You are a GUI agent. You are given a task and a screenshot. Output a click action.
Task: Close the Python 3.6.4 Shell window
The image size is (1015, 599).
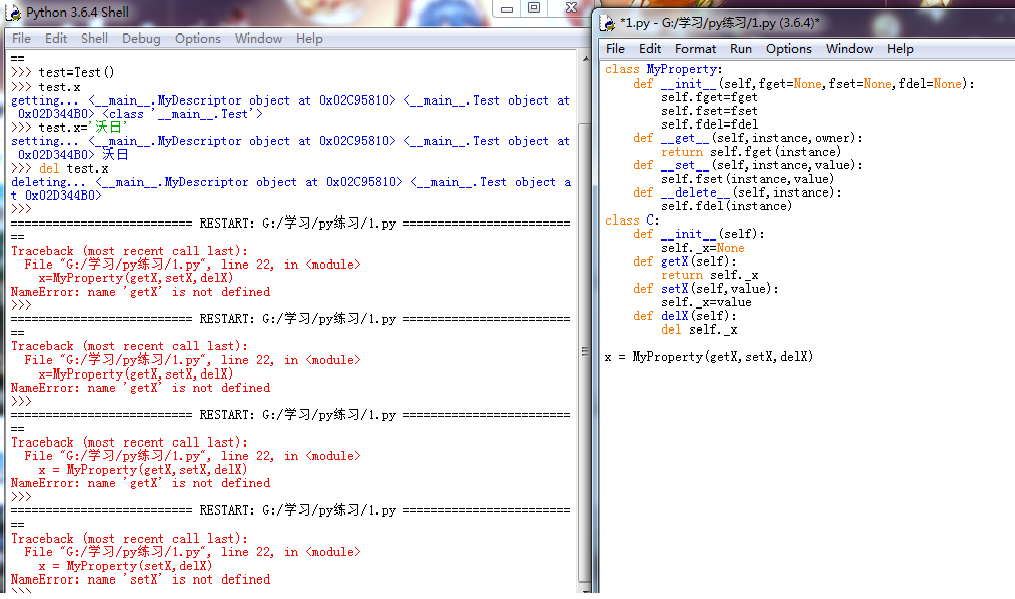point(569,8)
